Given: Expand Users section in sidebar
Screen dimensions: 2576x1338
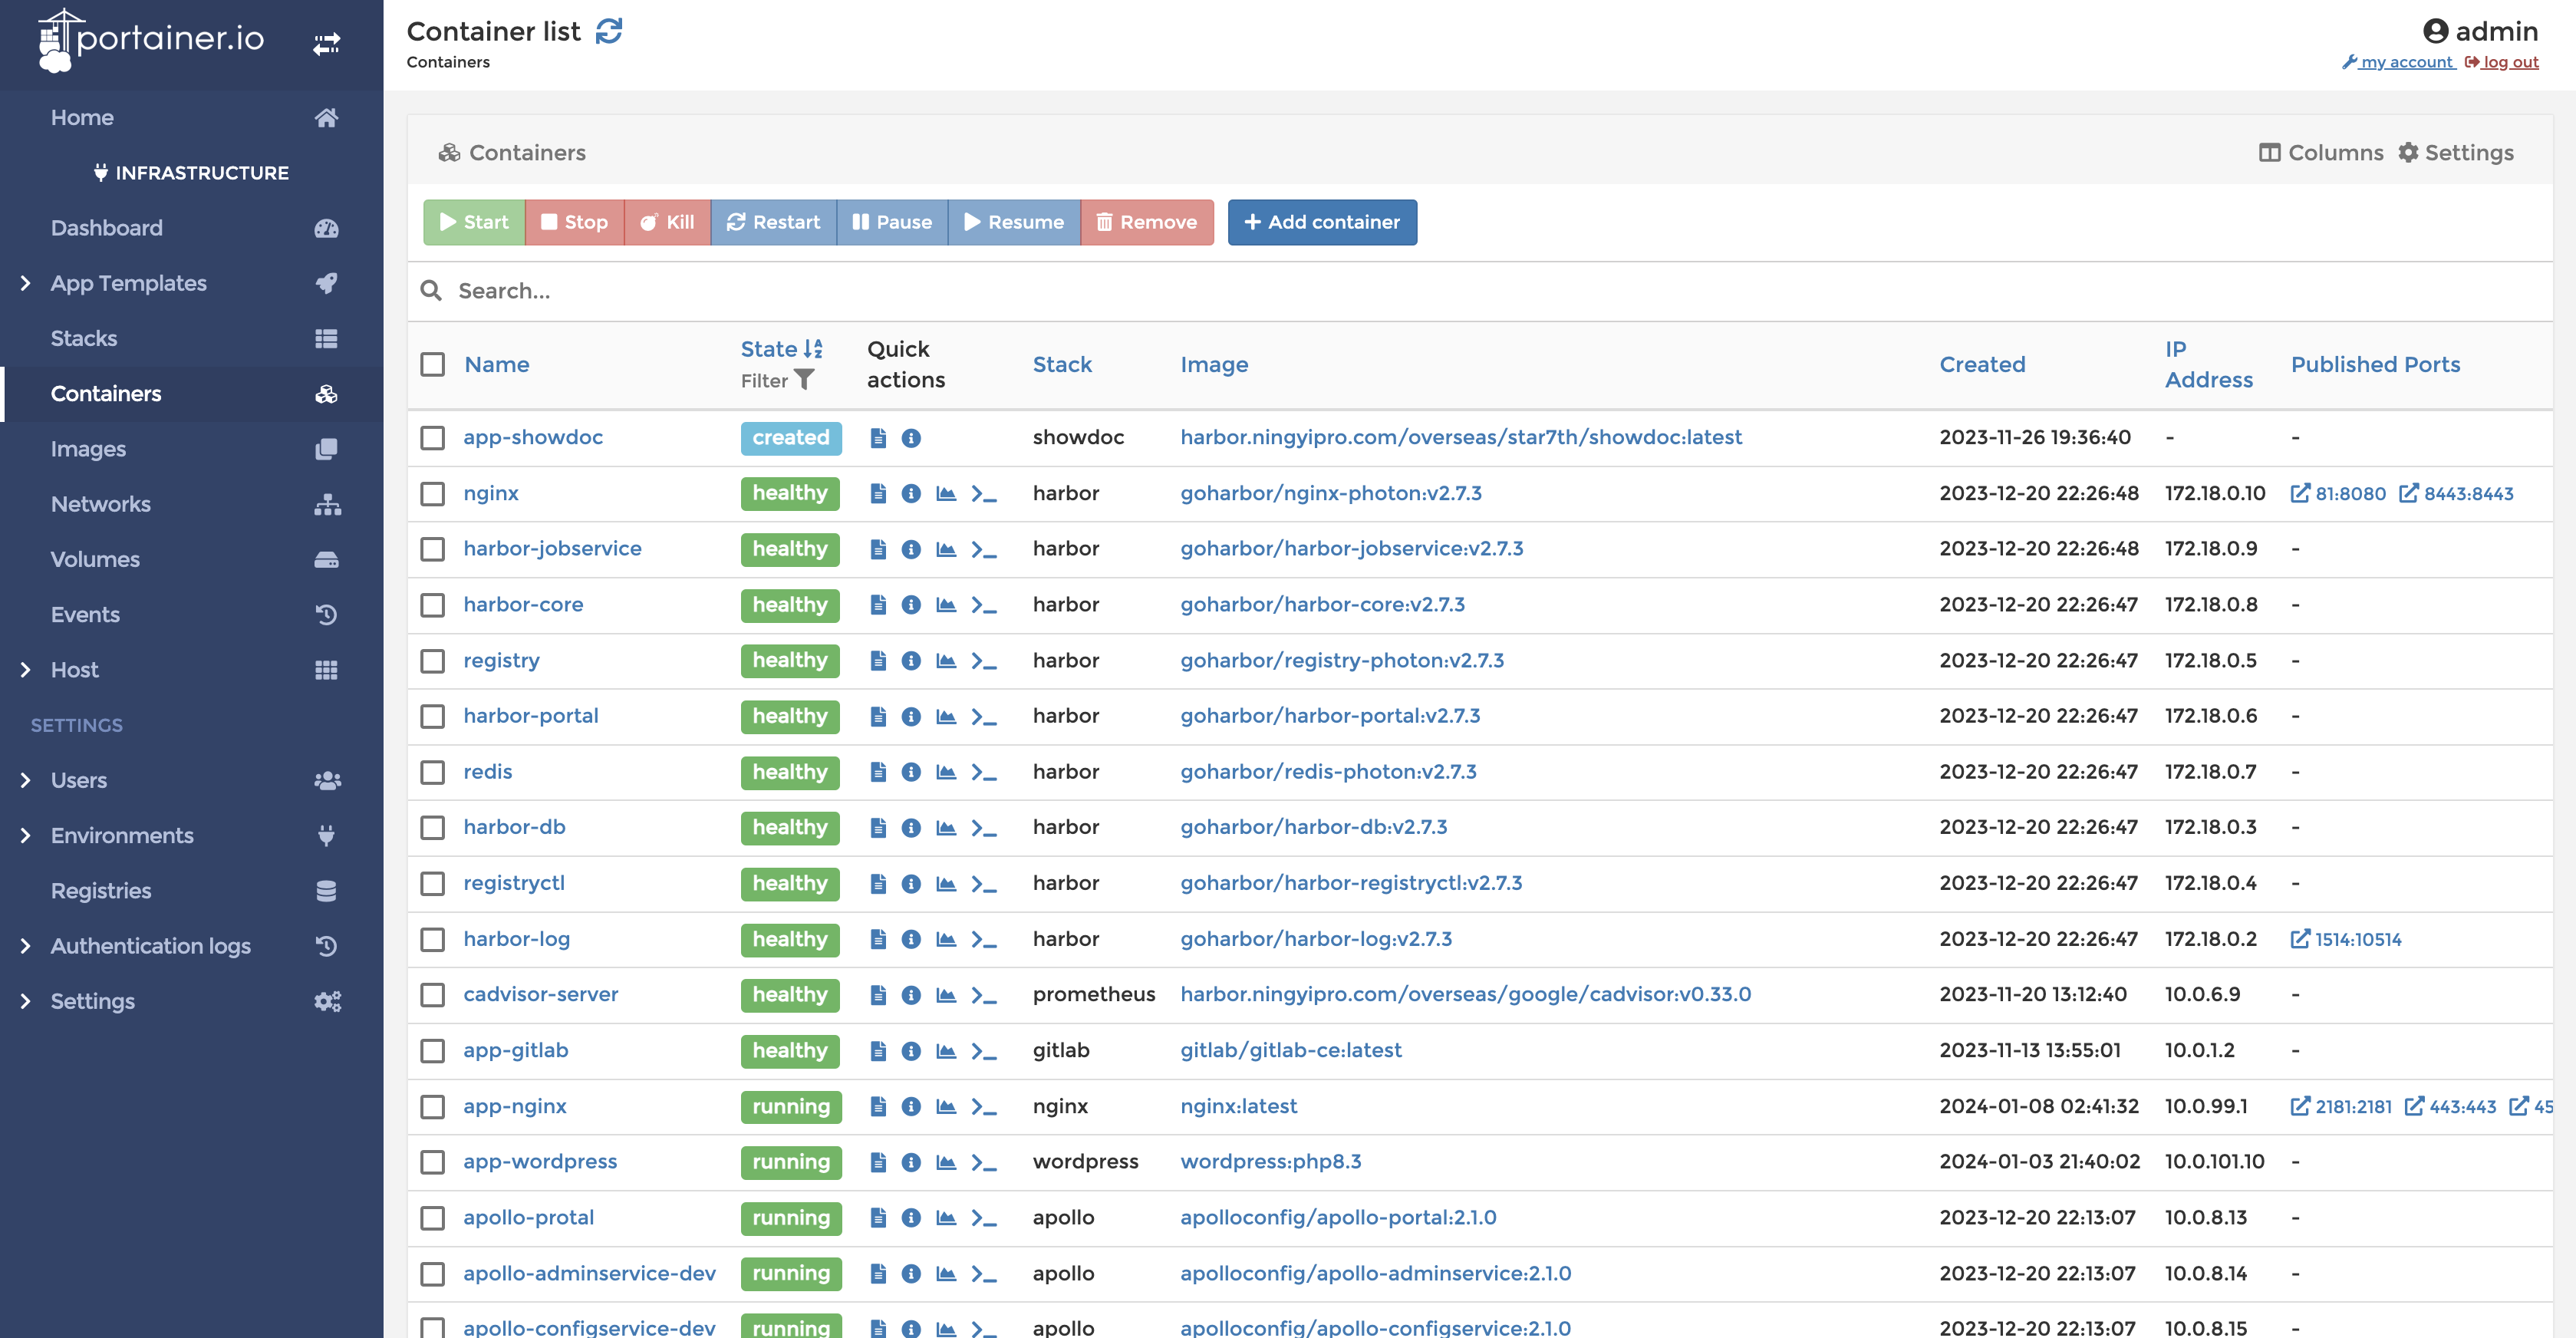Looking at the screenshot, I should [x=25, y=780].
